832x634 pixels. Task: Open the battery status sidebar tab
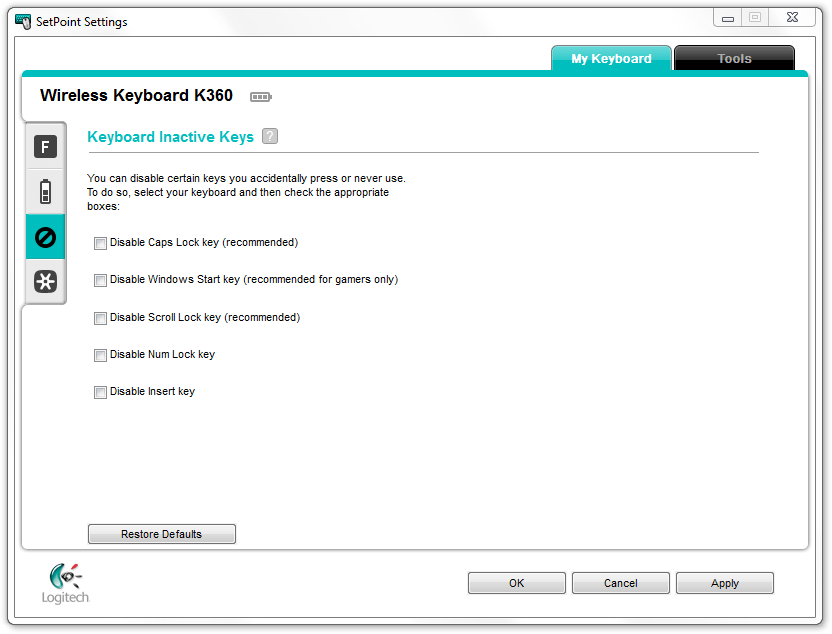[x=45, y=192]
